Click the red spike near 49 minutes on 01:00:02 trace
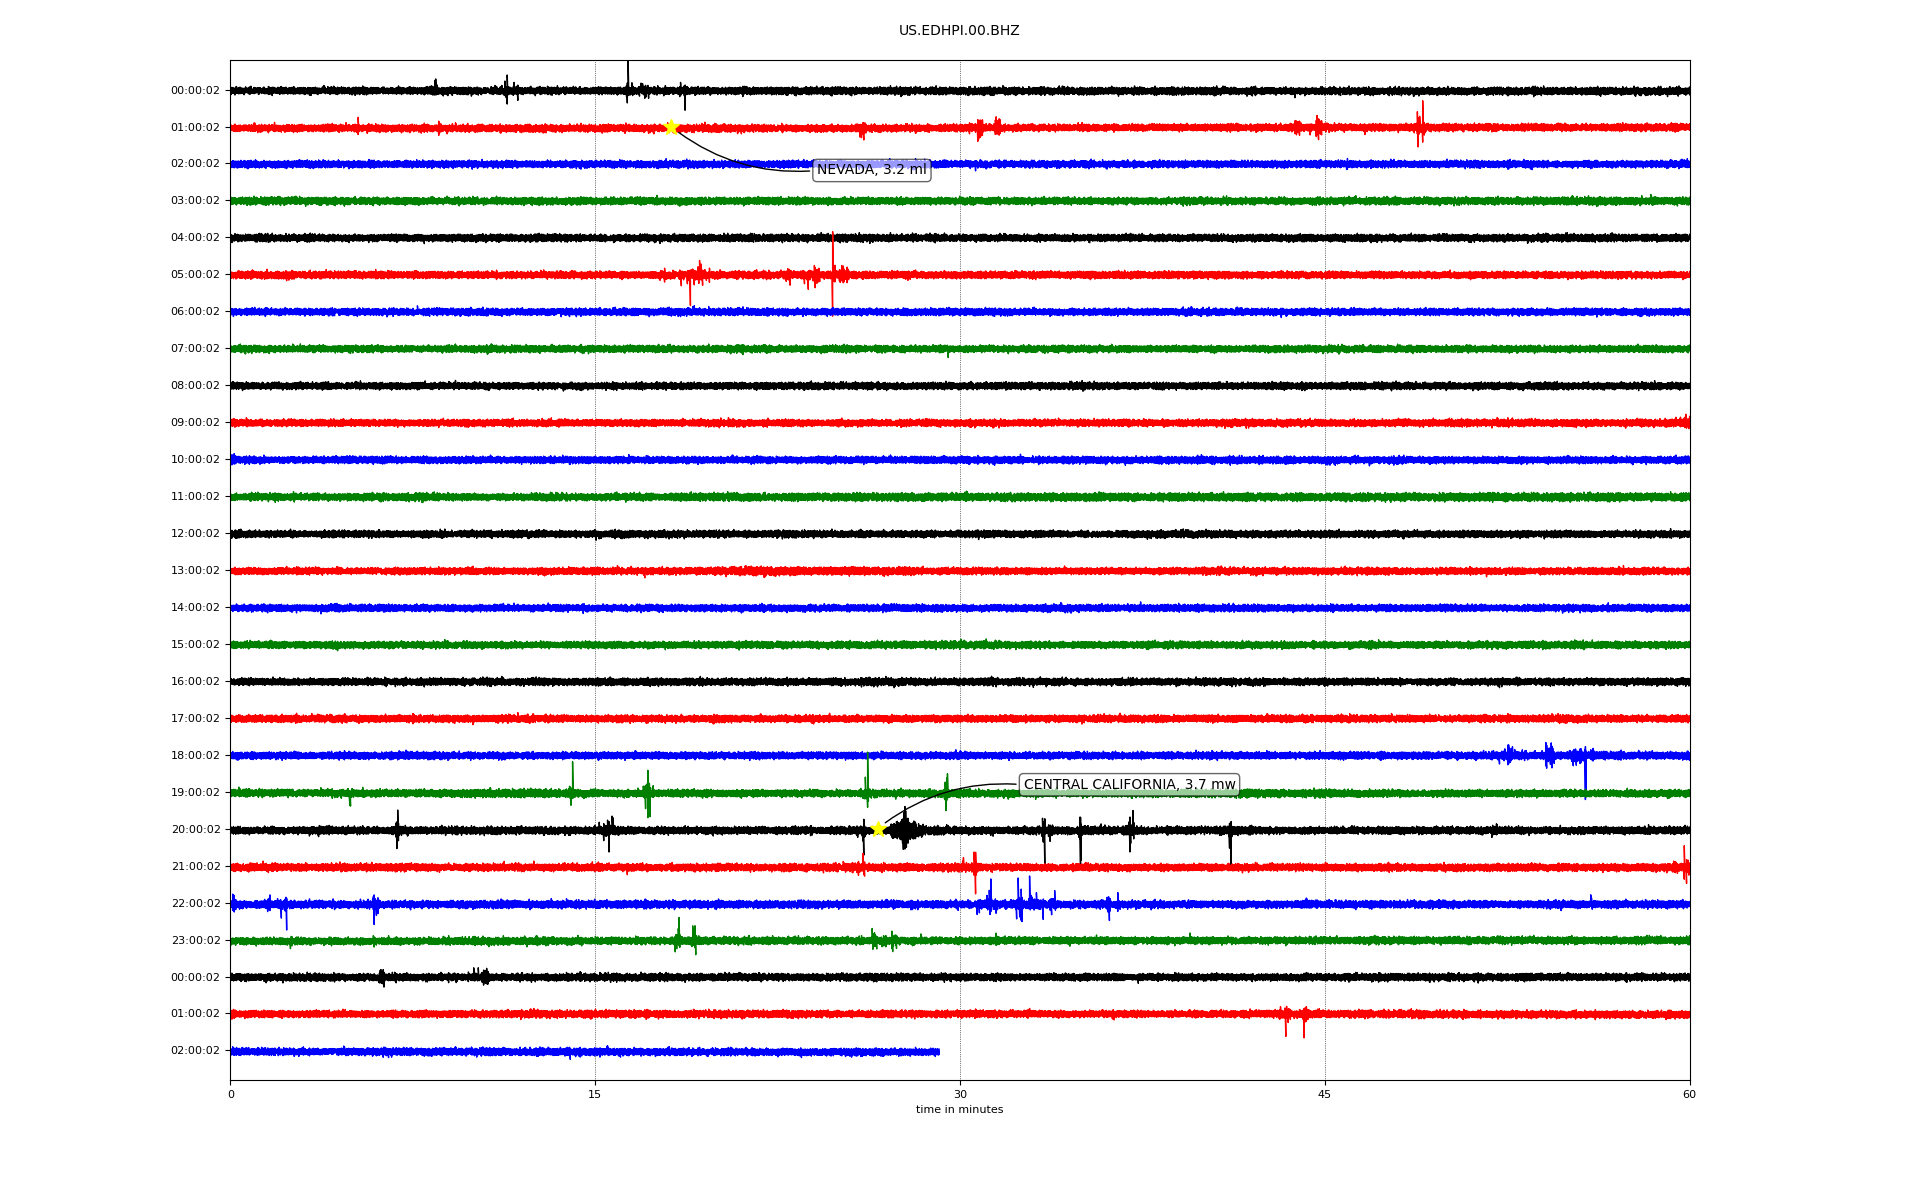This screenshot has width=1920, height=1200. [x=1420, y=124]
